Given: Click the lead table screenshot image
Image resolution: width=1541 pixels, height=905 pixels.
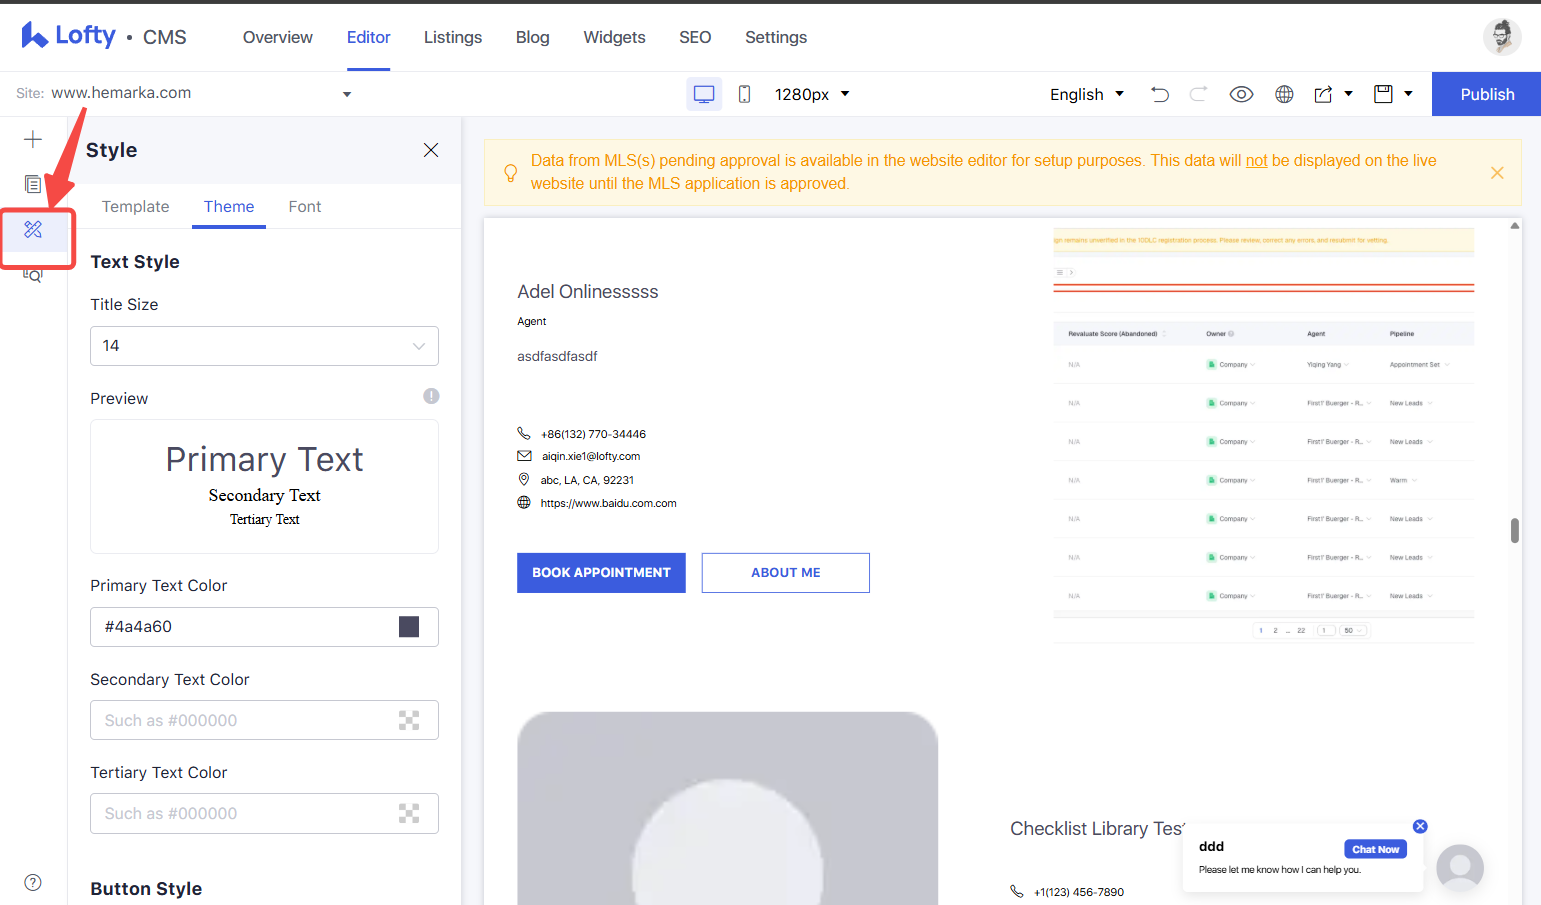Looking at the screenshot, I should point(1264,435).
